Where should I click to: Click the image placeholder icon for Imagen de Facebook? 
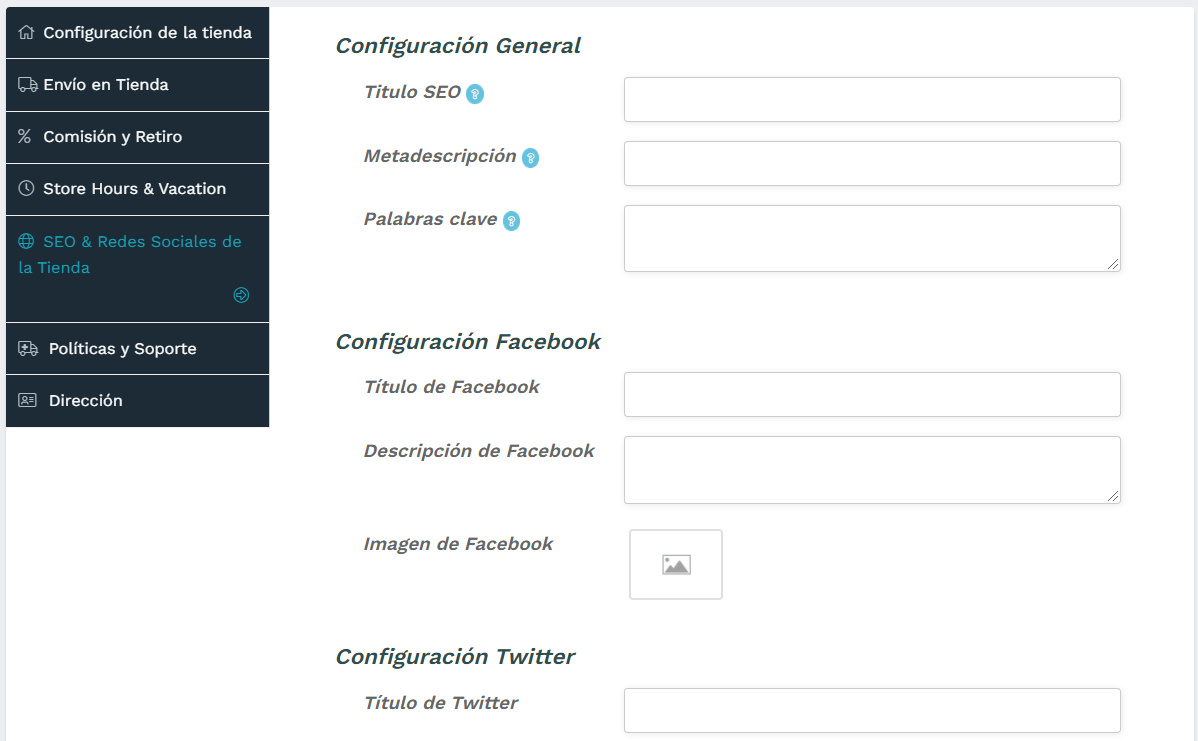point(675,564)
